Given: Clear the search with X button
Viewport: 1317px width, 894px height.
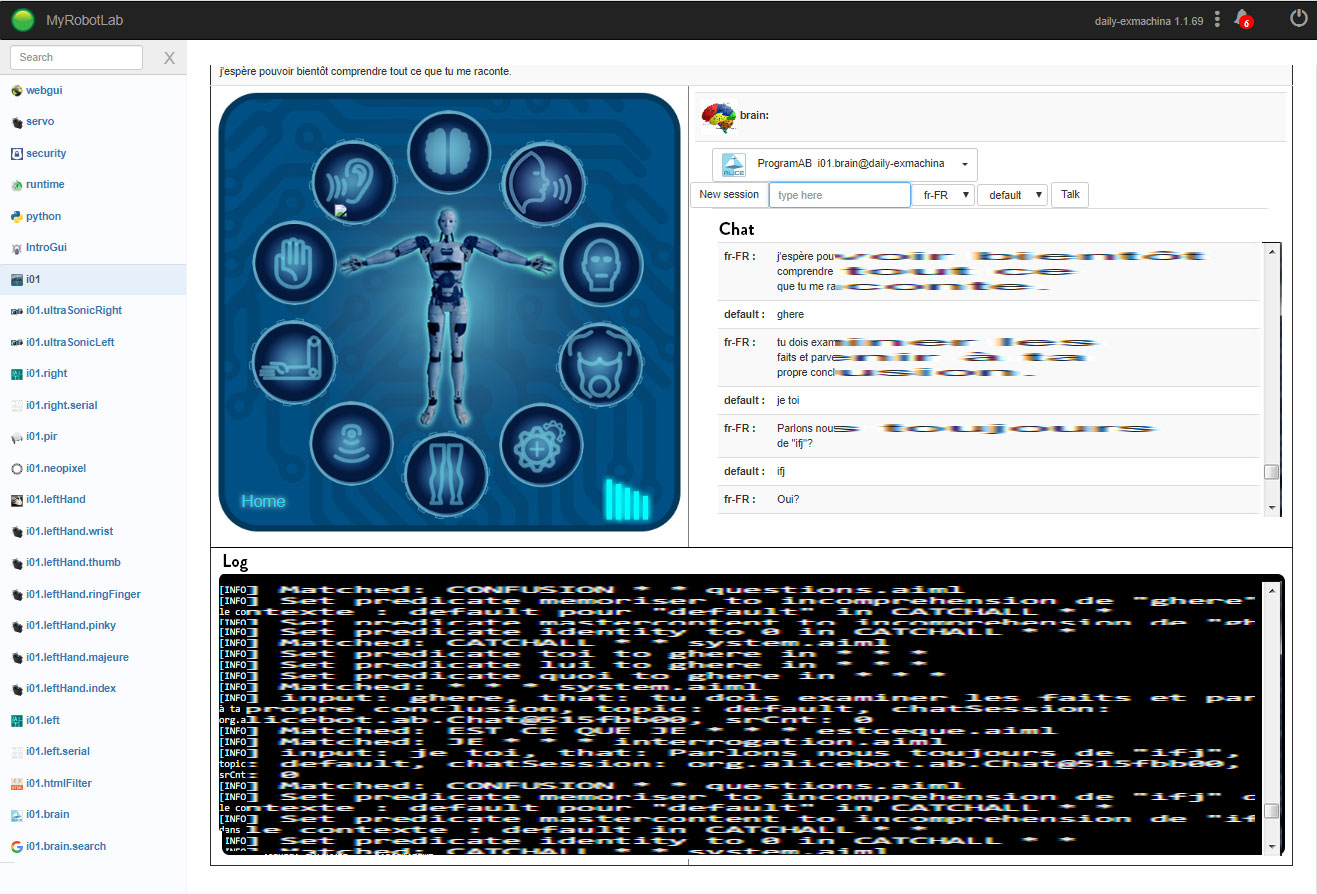Looking at the screenshot, I should (169, 58).
